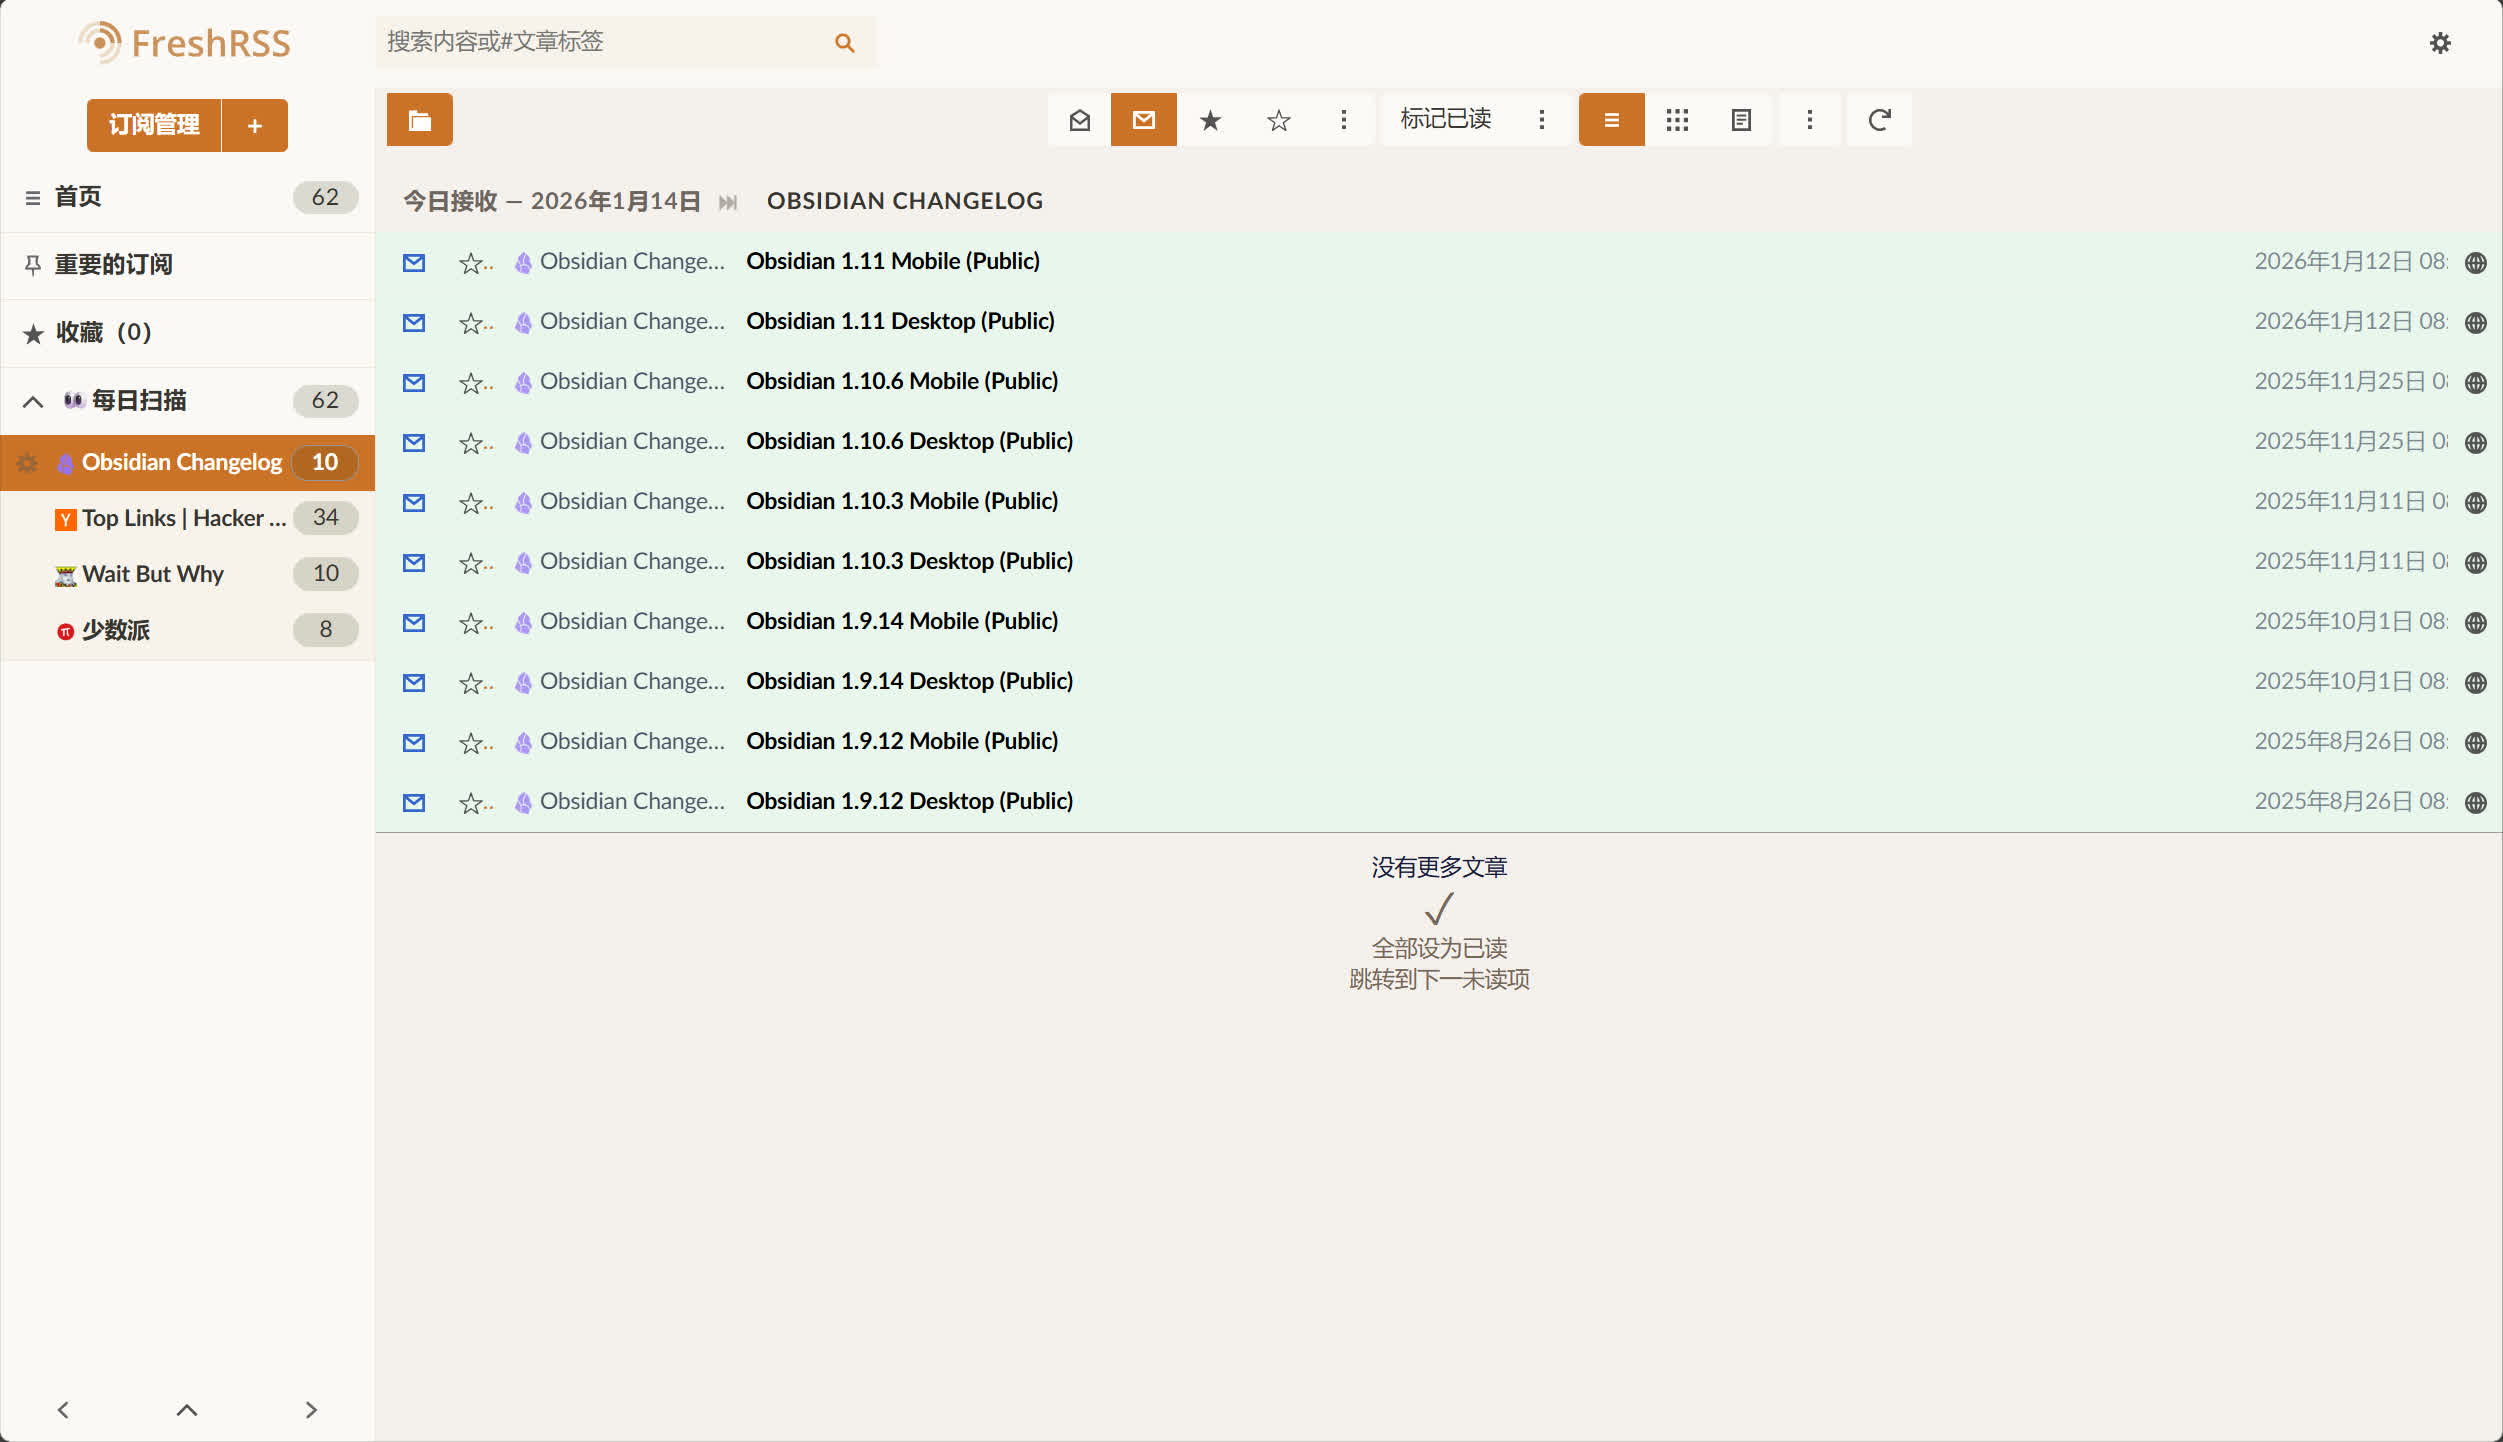Toggle the folder sidebar icon
Viewport: 2503px width, 1442px height.
(419, 120)
